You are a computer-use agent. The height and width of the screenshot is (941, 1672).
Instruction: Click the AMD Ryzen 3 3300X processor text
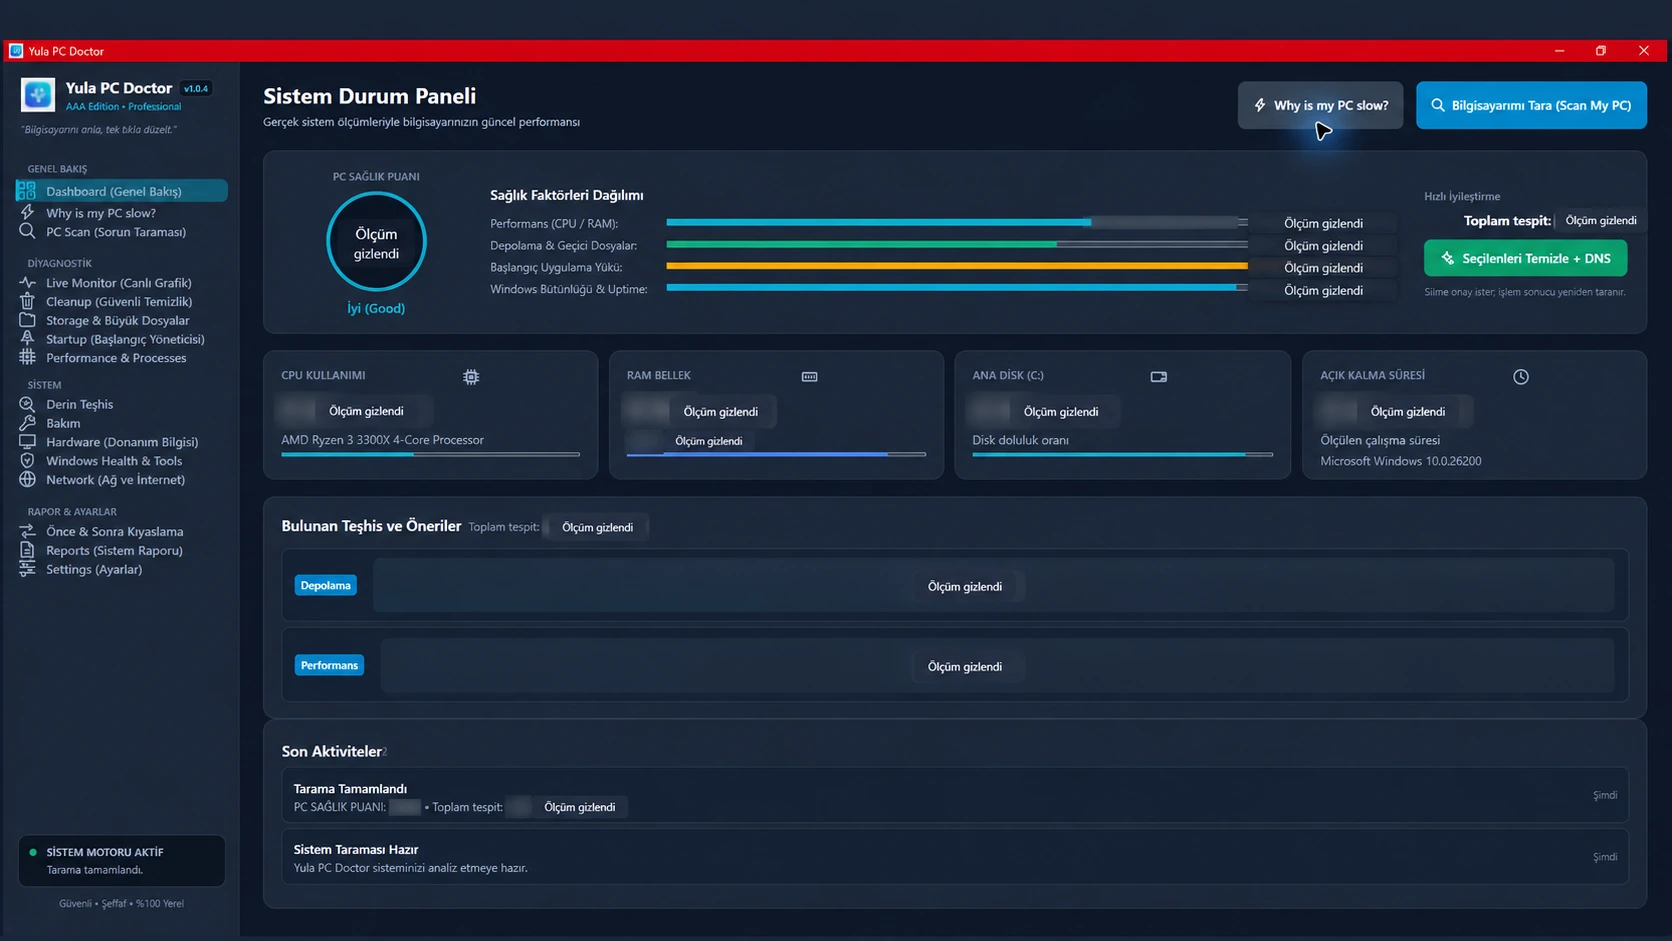[382, 440]
